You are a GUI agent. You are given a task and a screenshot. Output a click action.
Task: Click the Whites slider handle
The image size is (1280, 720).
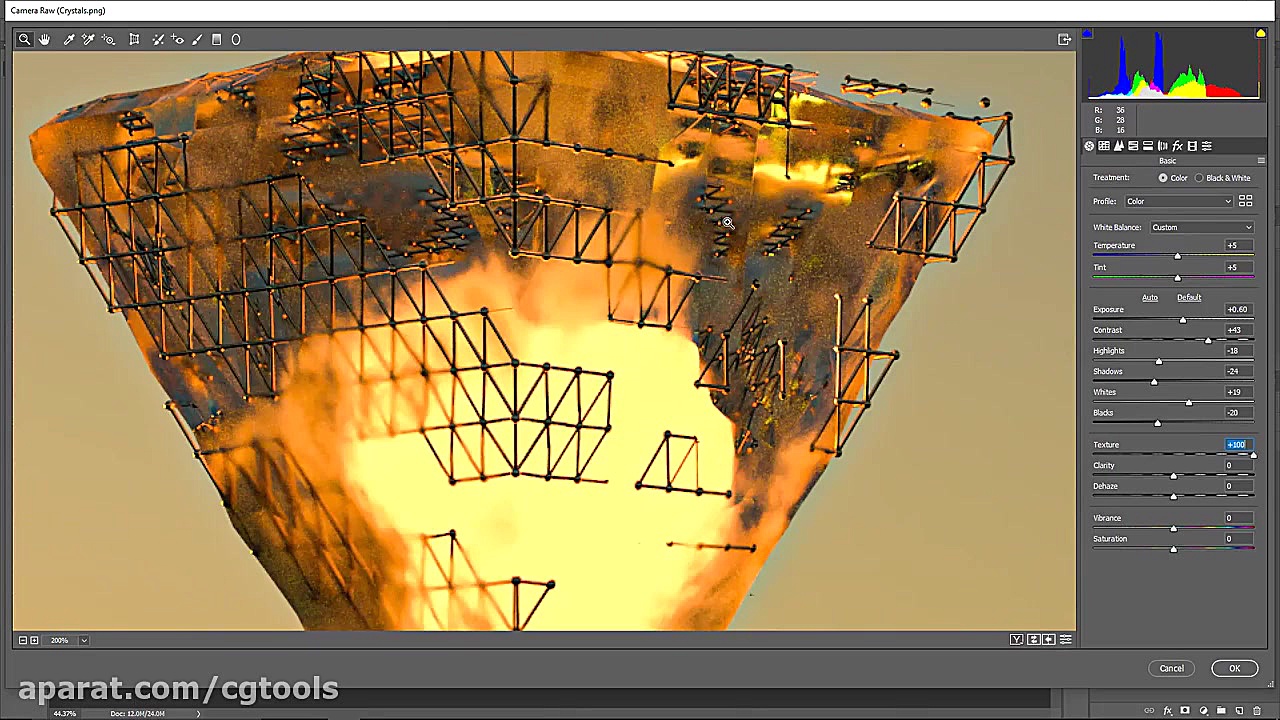pos(1189,403)
